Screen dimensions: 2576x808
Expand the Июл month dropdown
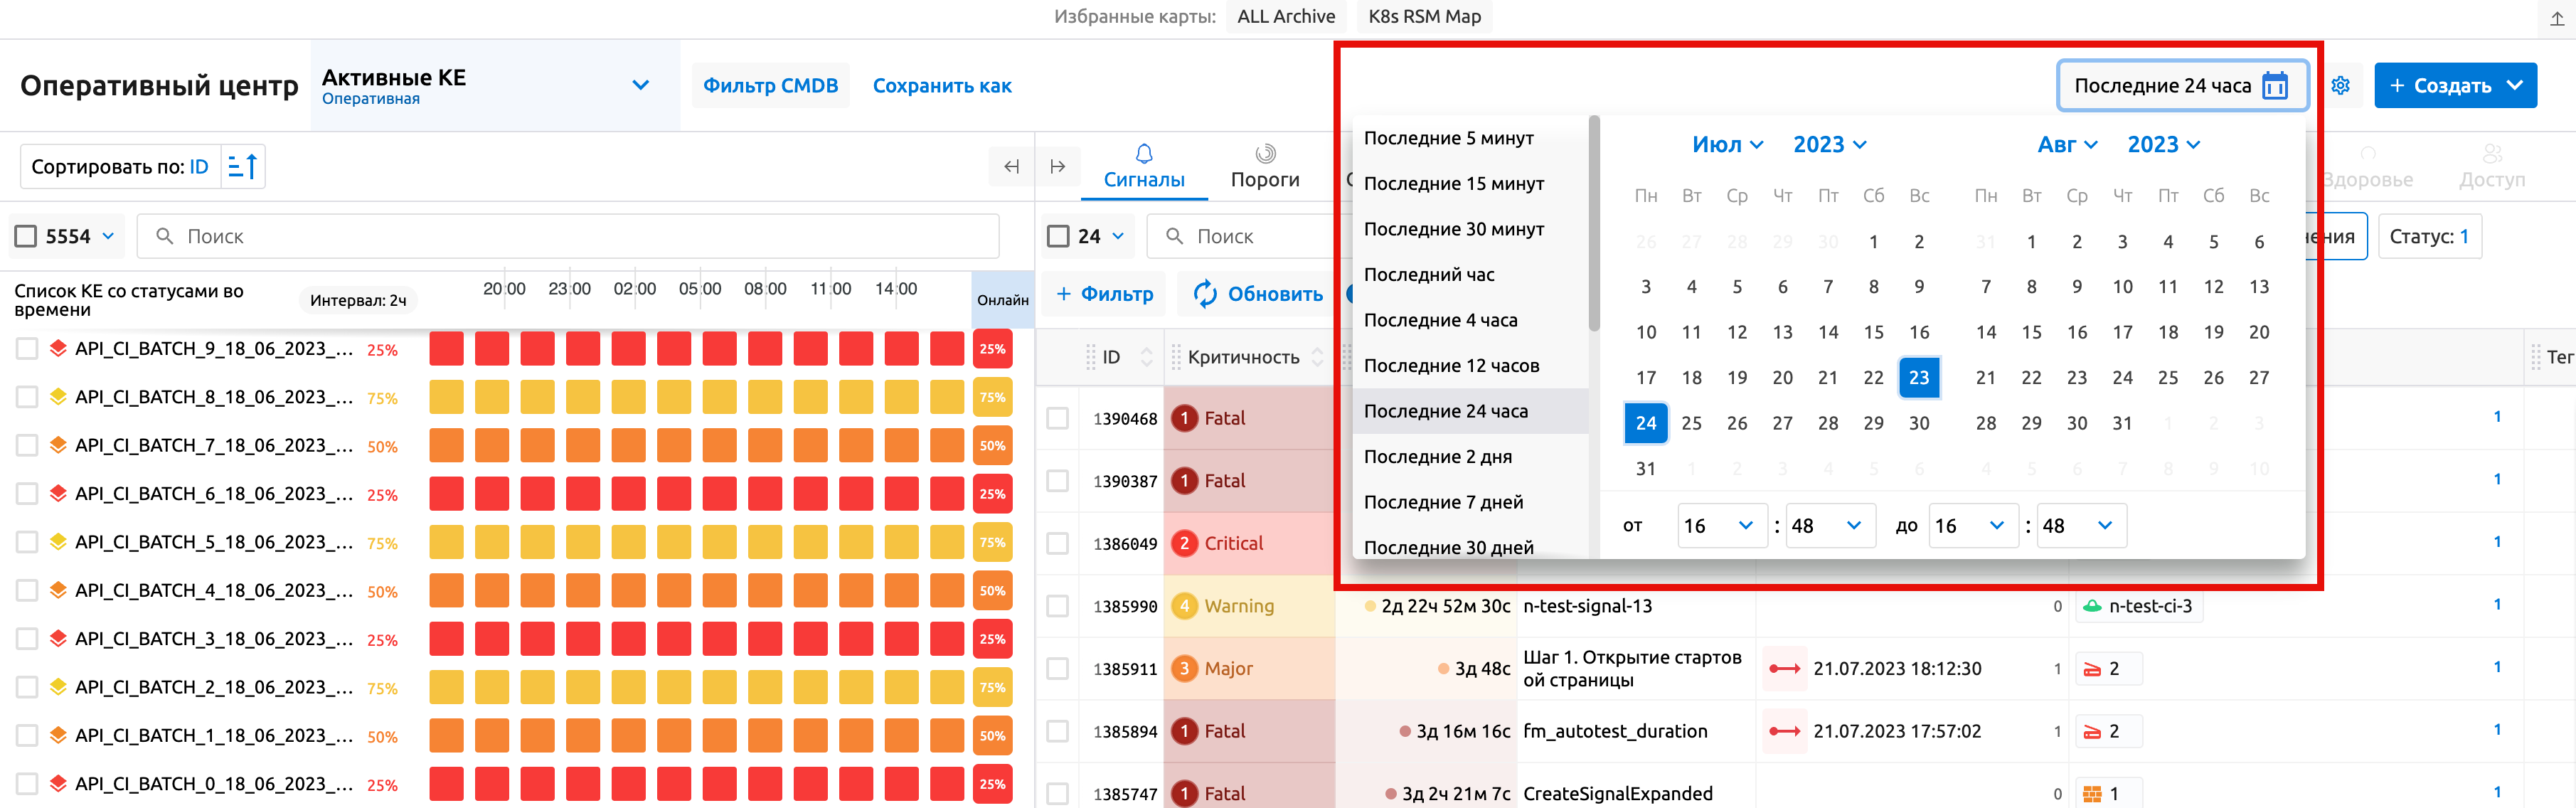tap(1727, 145)
